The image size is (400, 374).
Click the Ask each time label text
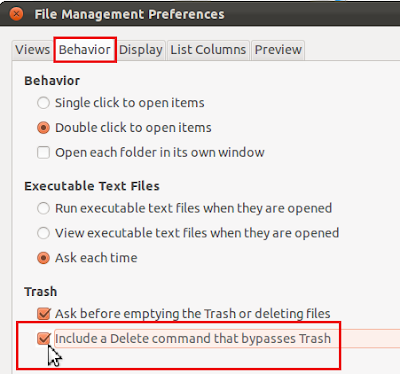[x=96, y=258]
